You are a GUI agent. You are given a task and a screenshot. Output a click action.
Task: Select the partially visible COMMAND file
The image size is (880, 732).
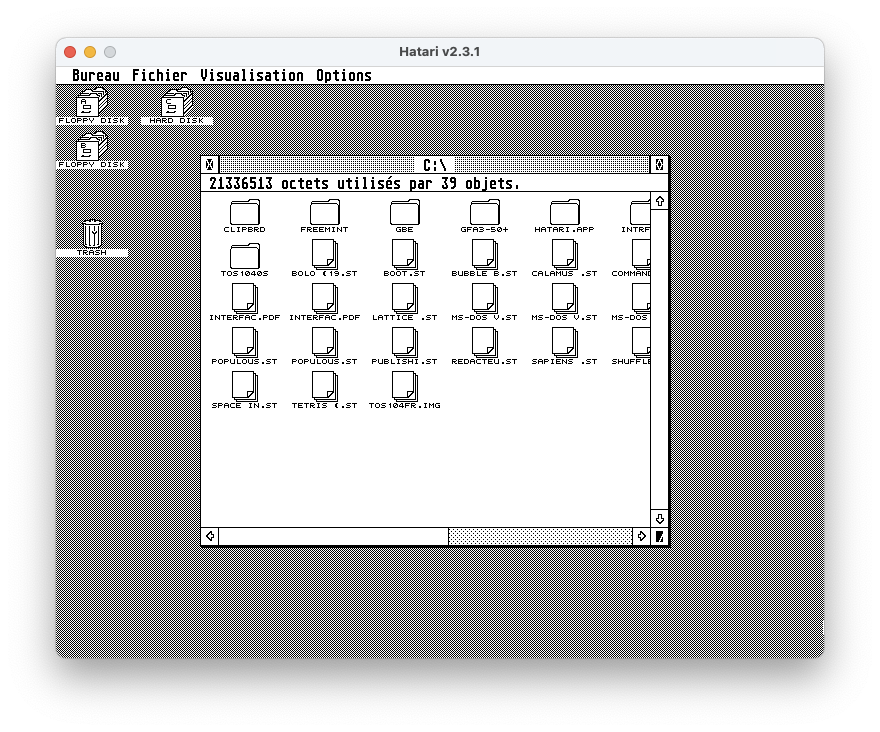pyautogui.click(x=631, y=258)
